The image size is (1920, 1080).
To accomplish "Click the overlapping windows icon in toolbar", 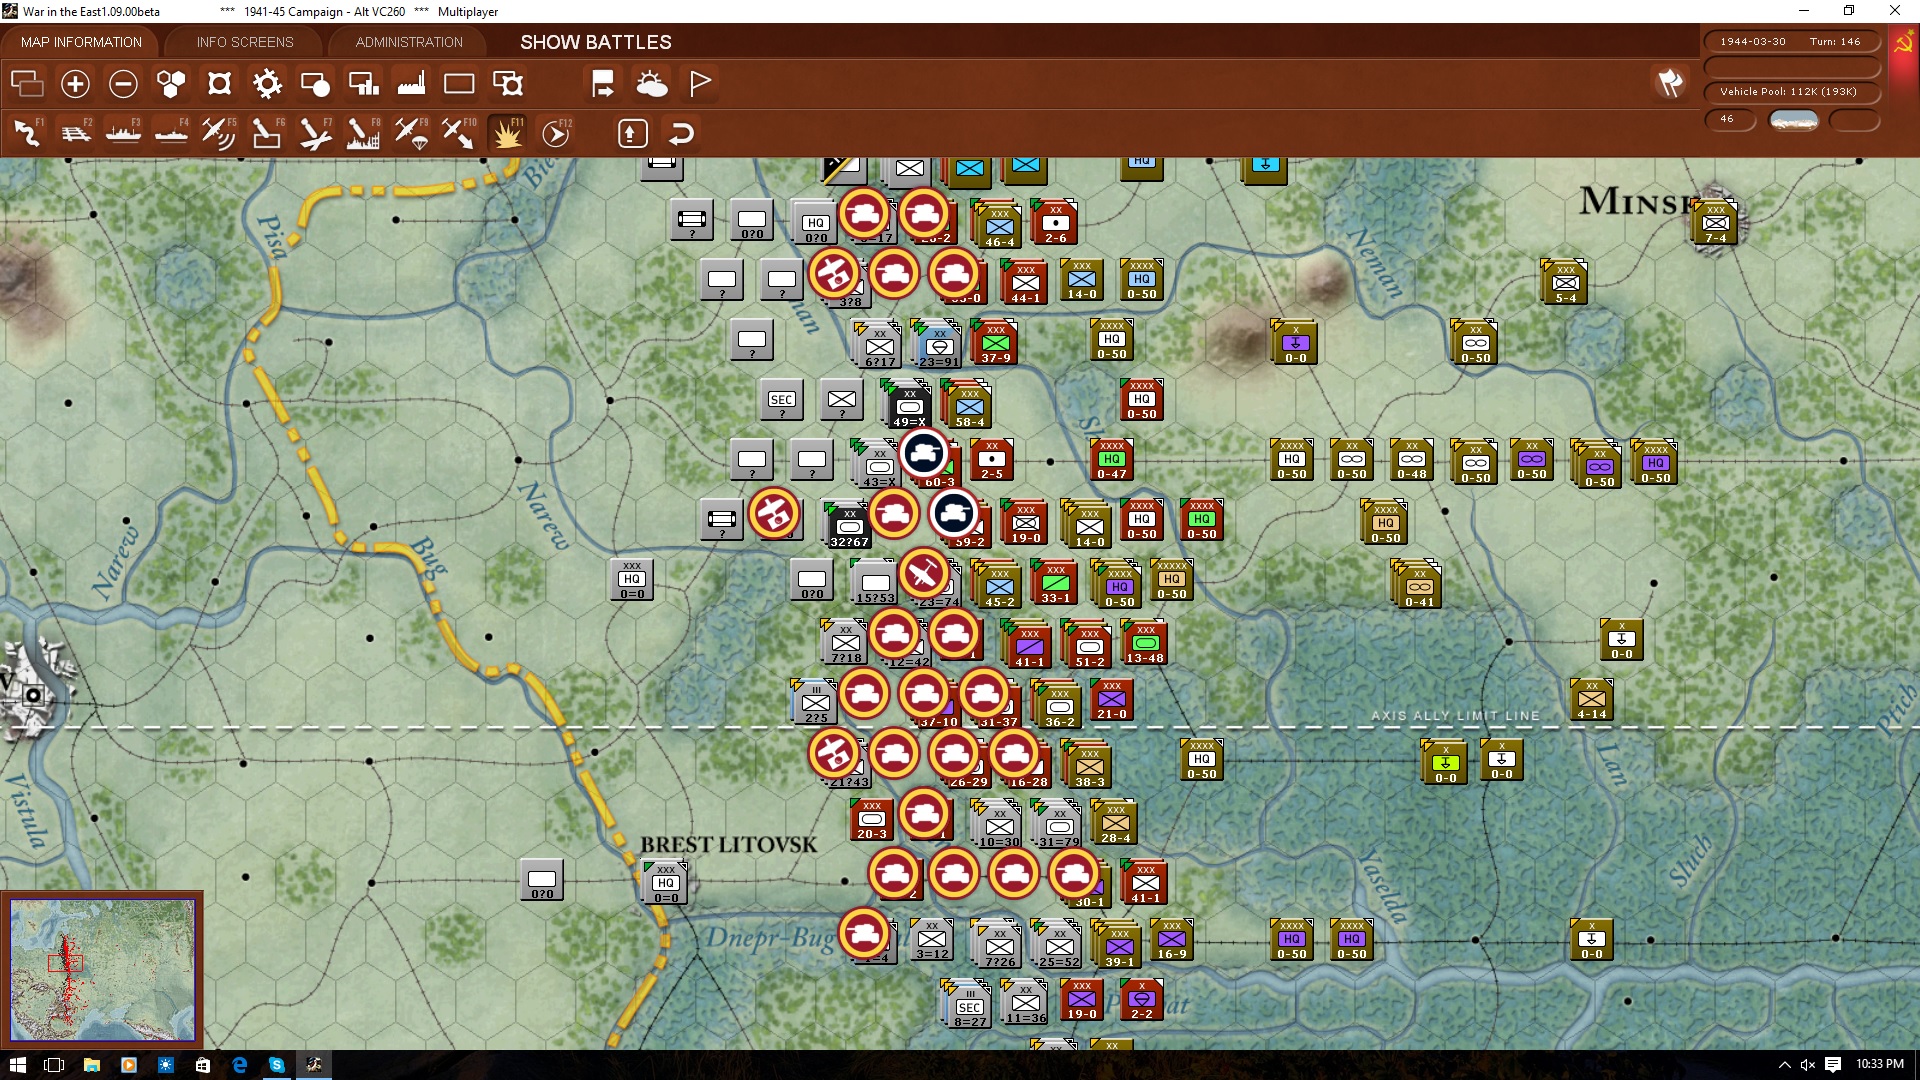I will point(27,84).
